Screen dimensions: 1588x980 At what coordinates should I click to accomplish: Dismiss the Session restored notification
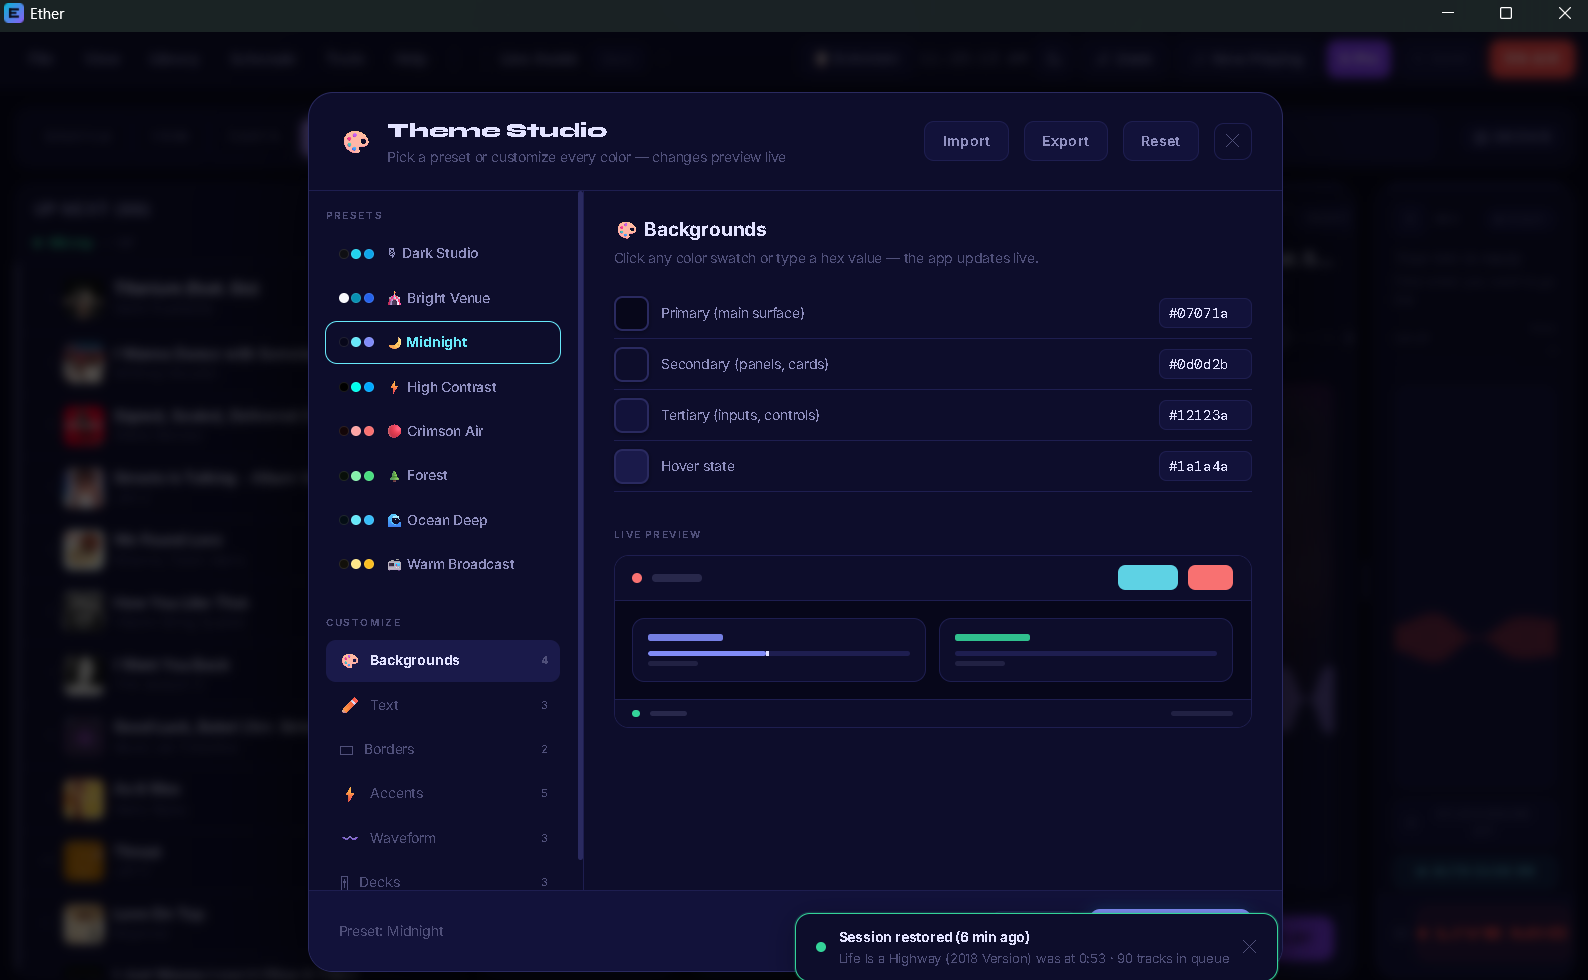(x=1249, y=946)
